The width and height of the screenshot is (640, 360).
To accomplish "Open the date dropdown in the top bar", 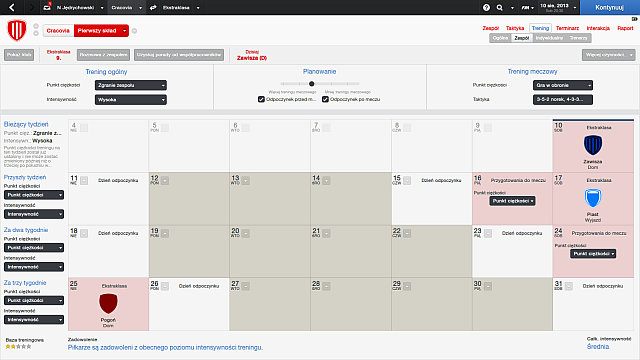I will [558, 7].
